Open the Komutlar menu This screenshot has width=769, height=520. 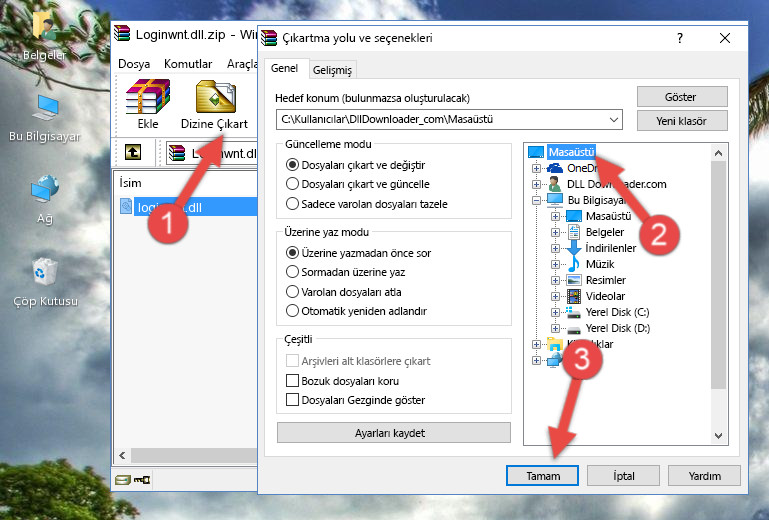coord(186,64)
